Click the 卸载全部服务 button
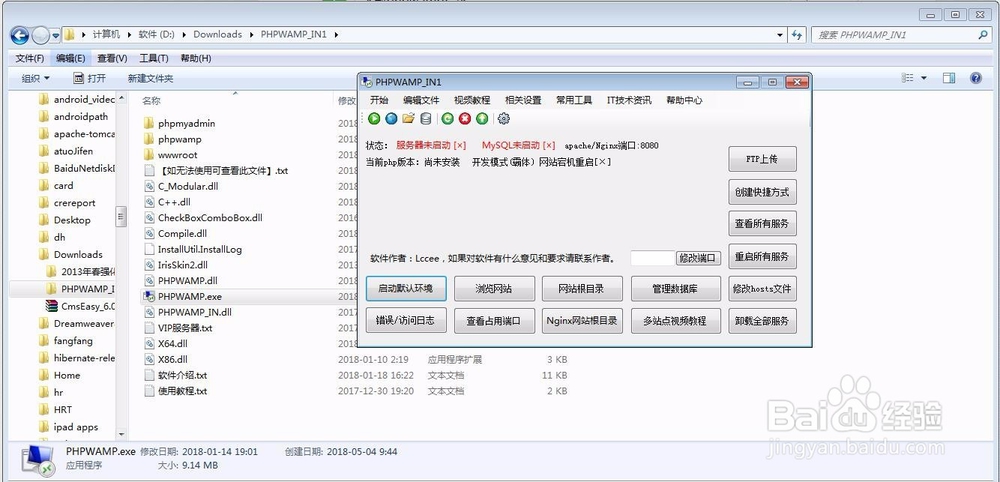This screenshot has width=1000, height=482. click(x=762, y=321)
